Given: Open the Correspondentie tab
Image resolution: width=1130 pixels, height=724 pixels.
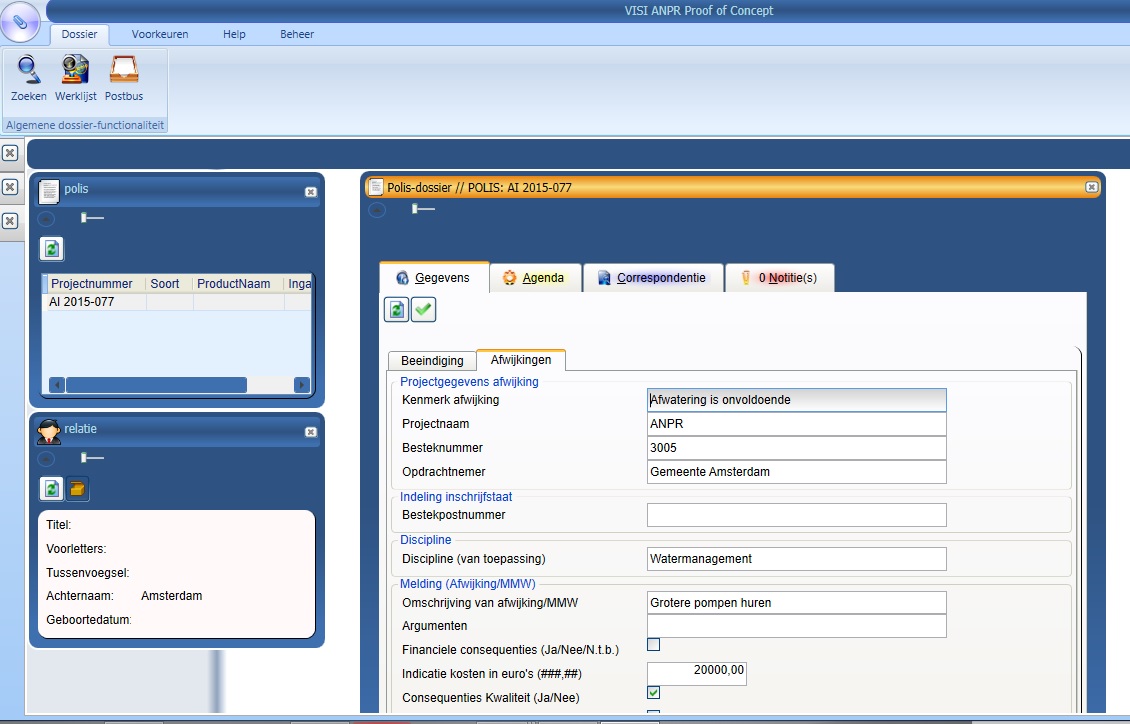Looking at the screenshot, I should click(653, 278).
